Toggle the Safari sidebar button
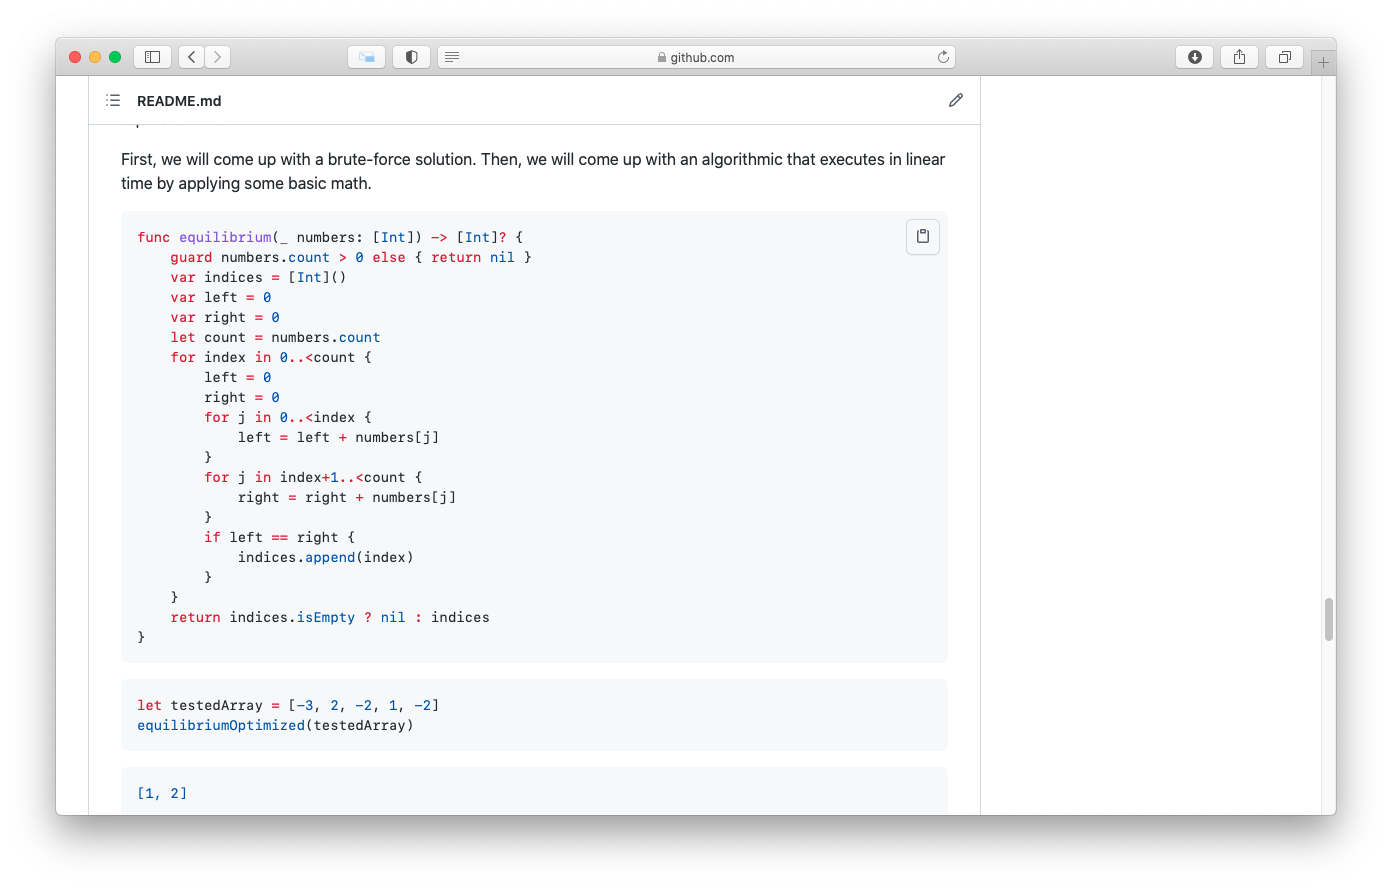Image resolution: width=1392 pixels, height=889 pixels. point(152,57)
